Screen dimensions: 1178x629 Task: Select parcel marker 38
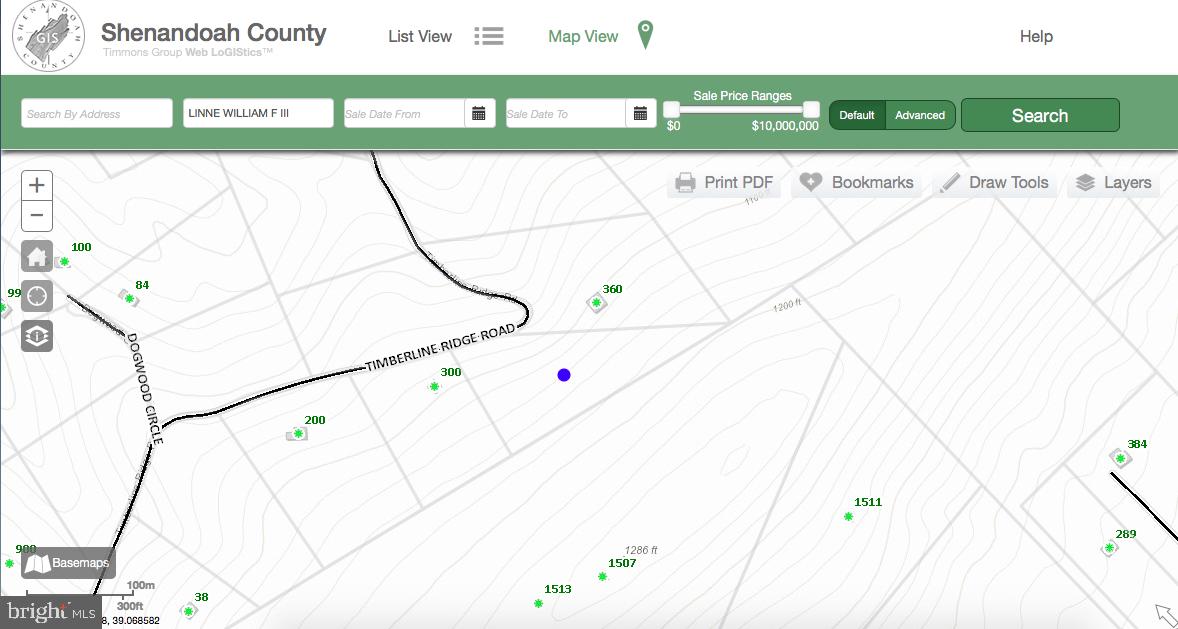coord(189,611)
